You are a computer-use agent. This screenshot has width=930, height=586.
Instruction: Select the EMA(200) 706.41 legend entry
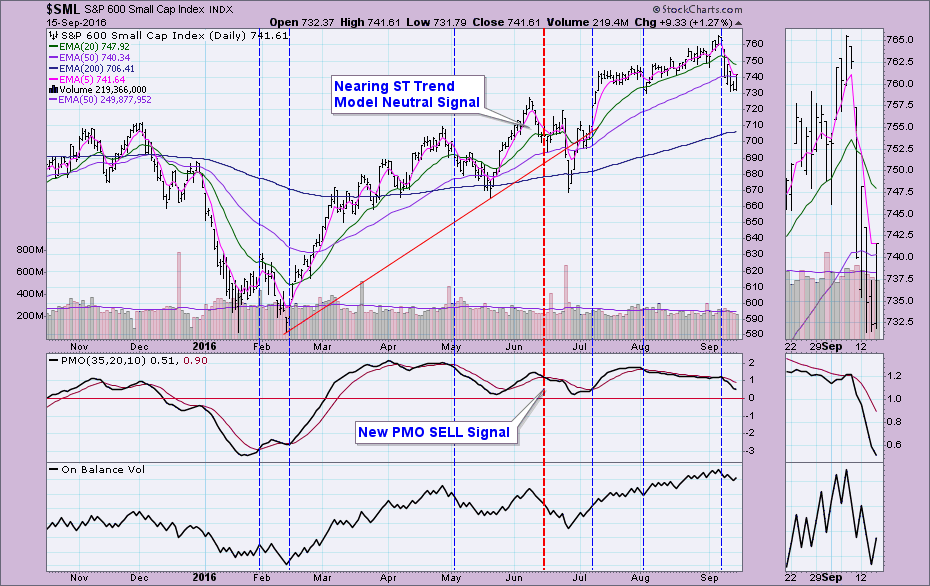click(x=91, y=68)
